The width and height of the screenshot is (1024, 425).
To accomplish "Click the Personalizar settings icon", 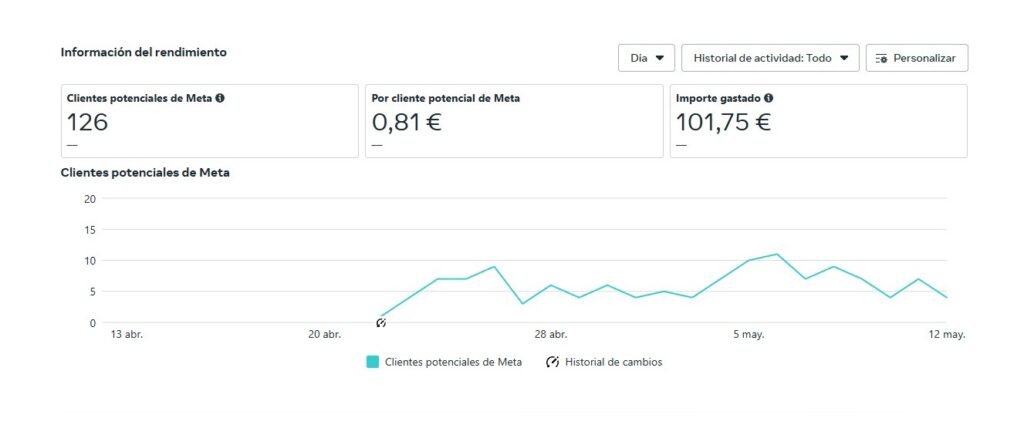I will click(x=881, y=58).
